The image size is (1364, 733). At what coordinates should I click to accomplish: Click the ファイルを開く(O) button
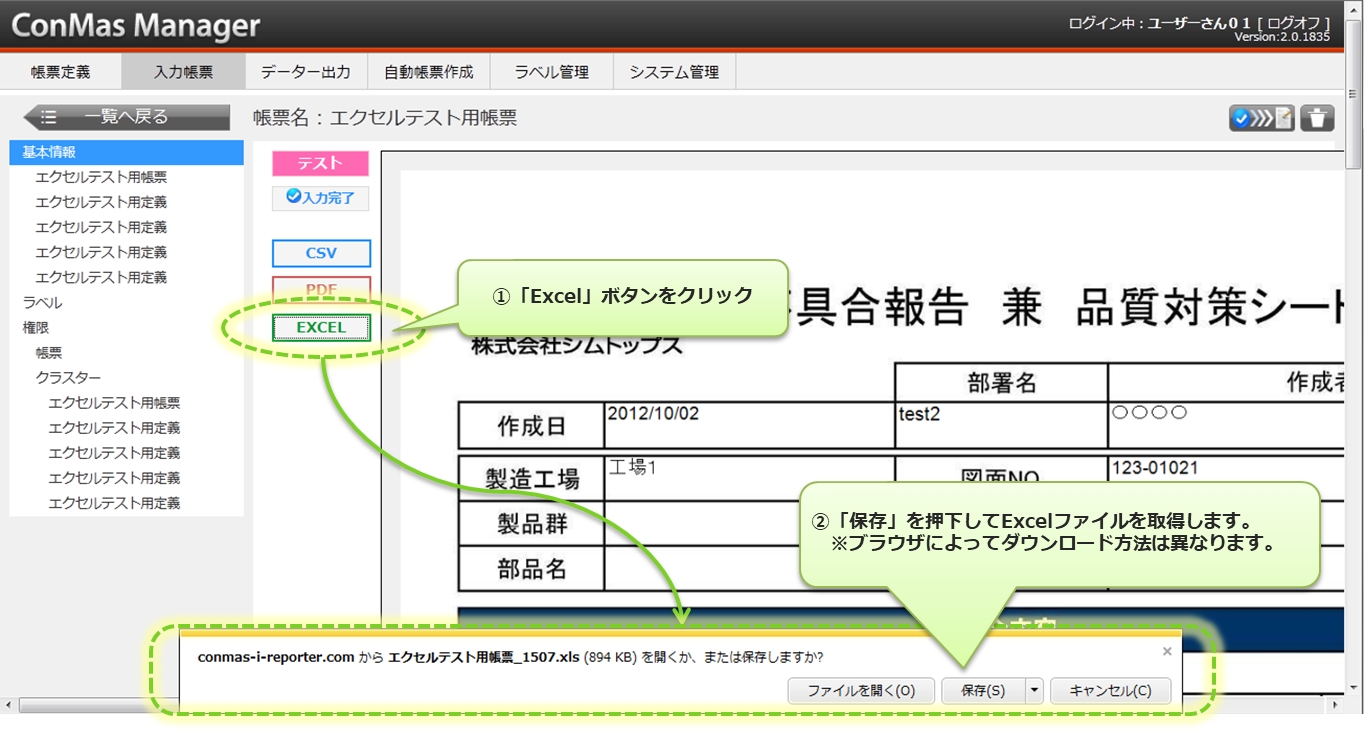(x=860, y=690)
